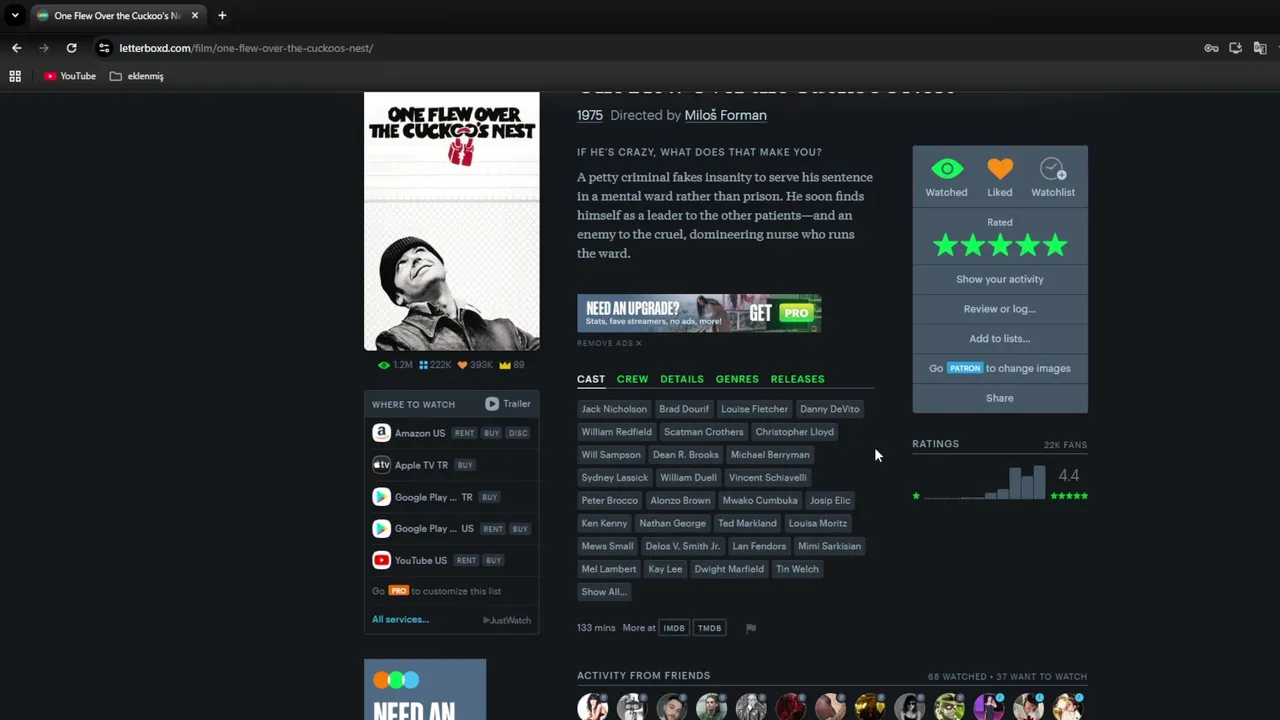Open the 22K FANS link
This screenshot has height=720, width=1280.
[x=1065, y=445]
